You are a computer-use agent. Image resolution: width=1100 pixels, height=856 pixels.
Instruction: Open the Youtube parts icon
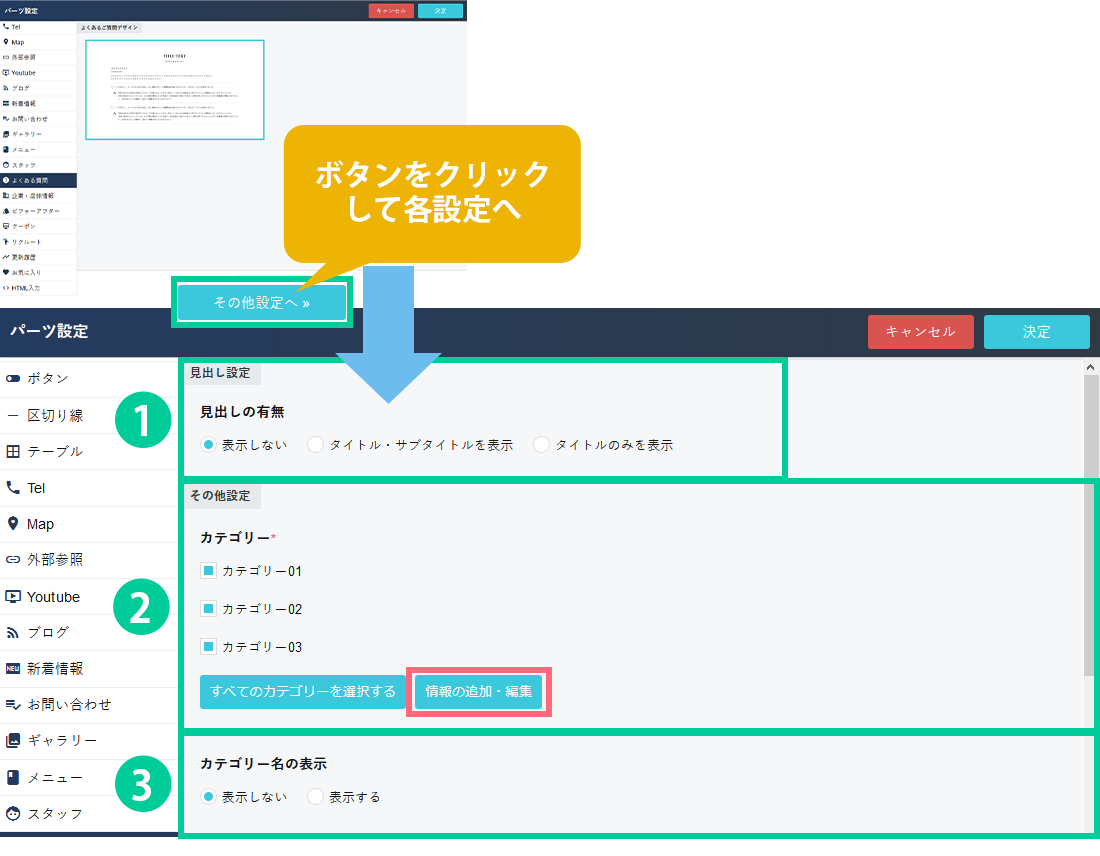pos(13,597)
